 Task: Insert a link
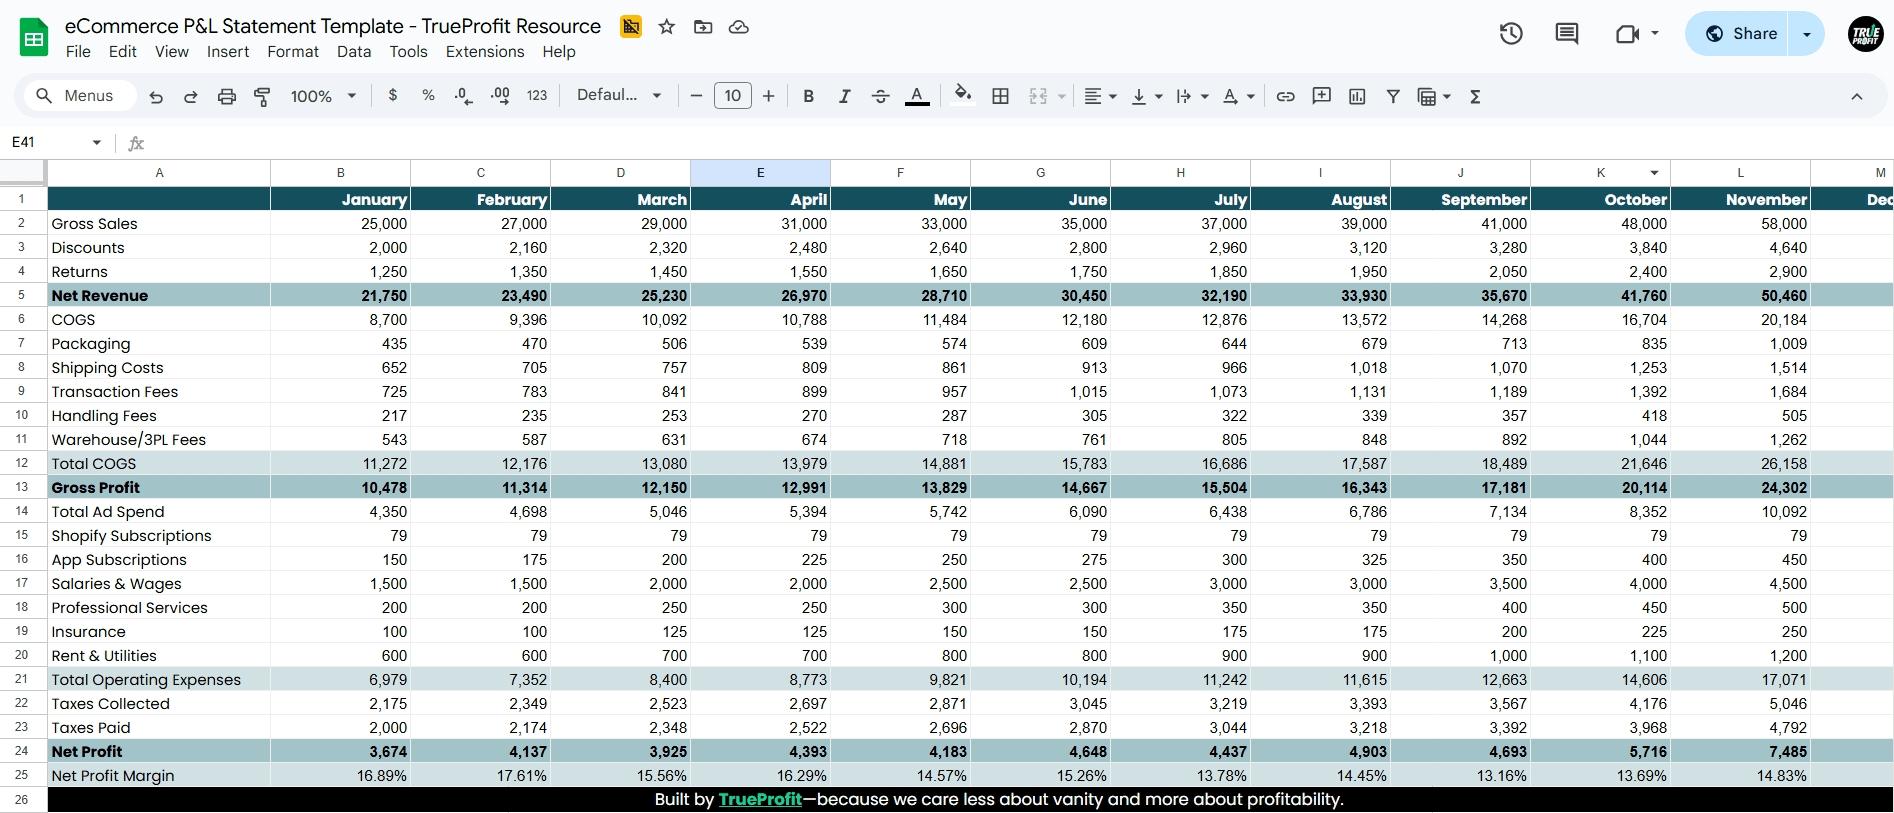[x=1286, y=97]
